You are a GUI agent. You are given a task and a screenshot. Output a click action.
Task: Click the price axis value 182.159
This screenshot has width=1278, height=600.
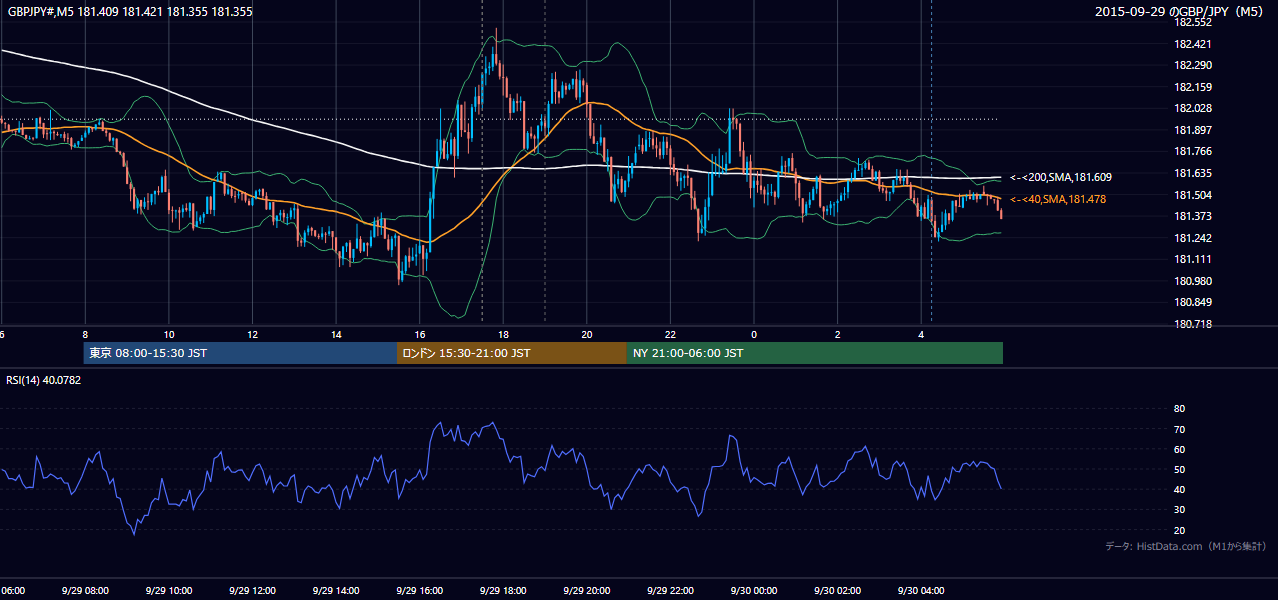pyautogui.click(x=1192, y=87)
